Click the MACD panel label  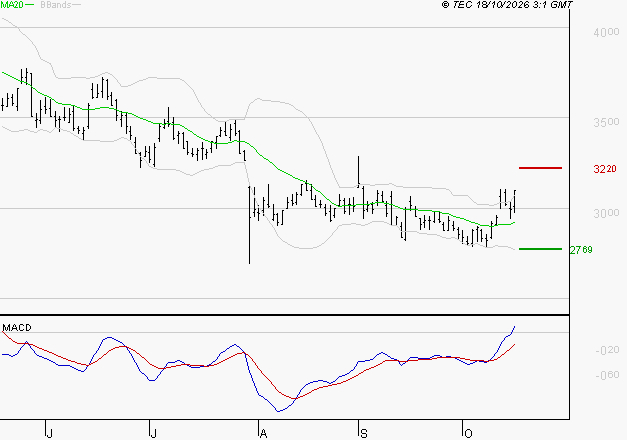tap(17, 328)
